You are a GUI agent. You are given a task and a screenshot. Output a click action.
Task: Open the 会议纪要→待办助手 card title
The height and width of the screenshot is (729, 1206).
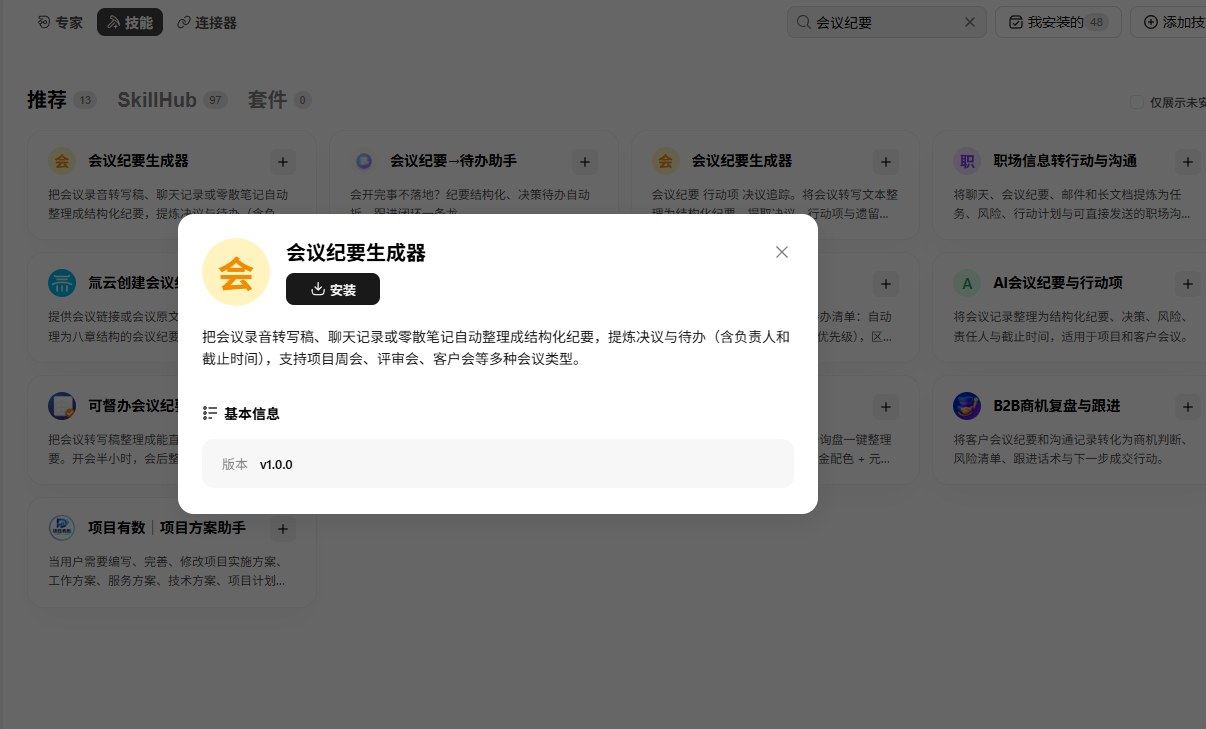(453, 161)
